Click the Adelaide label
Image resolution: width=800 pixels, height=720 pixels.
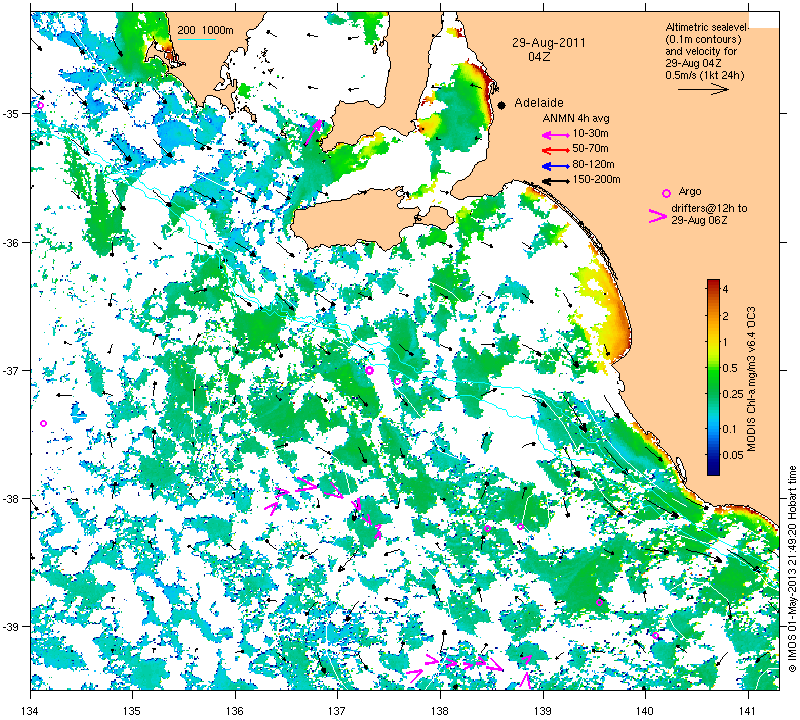click(539, 103)
